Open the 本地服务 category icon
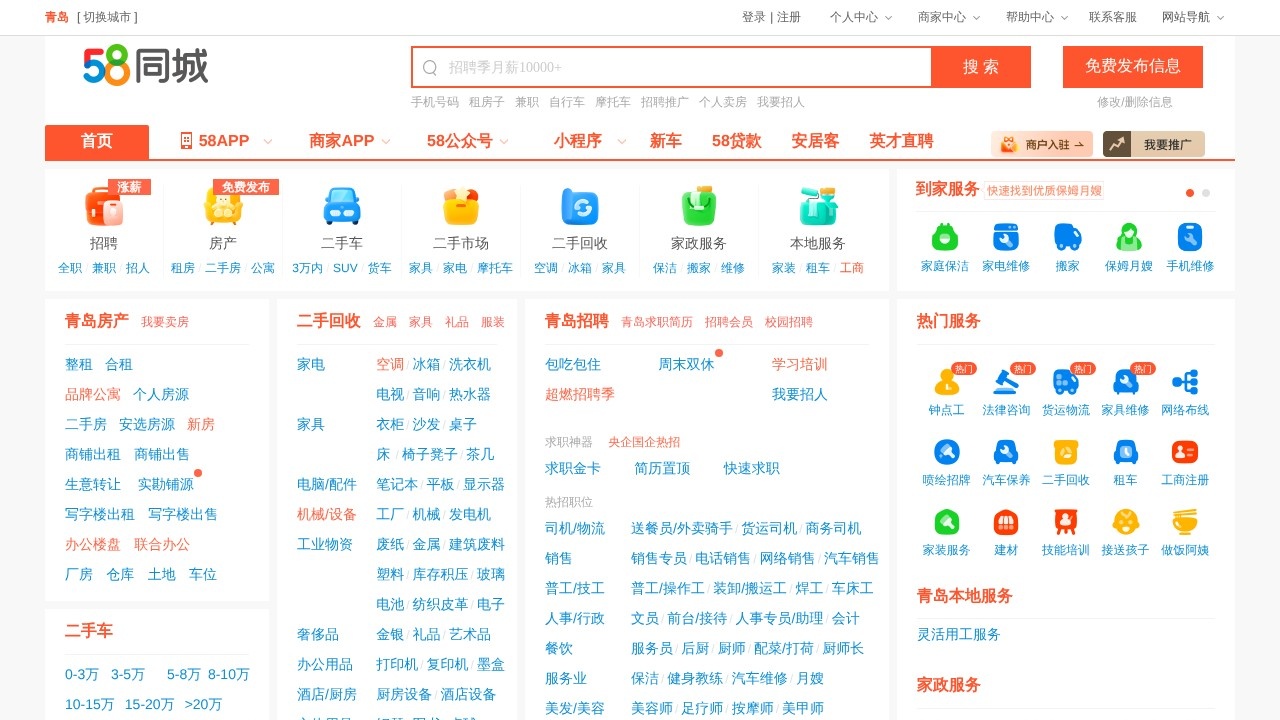This screenshot has height=720, width=1280. (x=818, y=207)
